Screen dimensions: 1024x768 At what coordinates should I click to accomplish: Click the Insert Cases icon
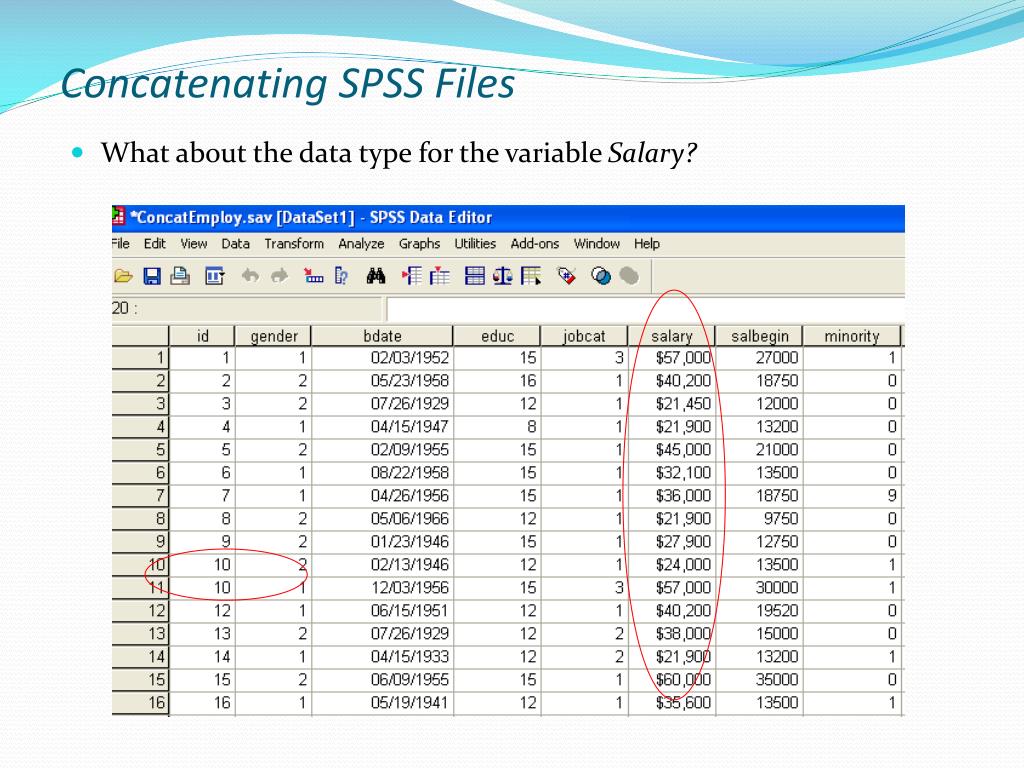(411, 276)
